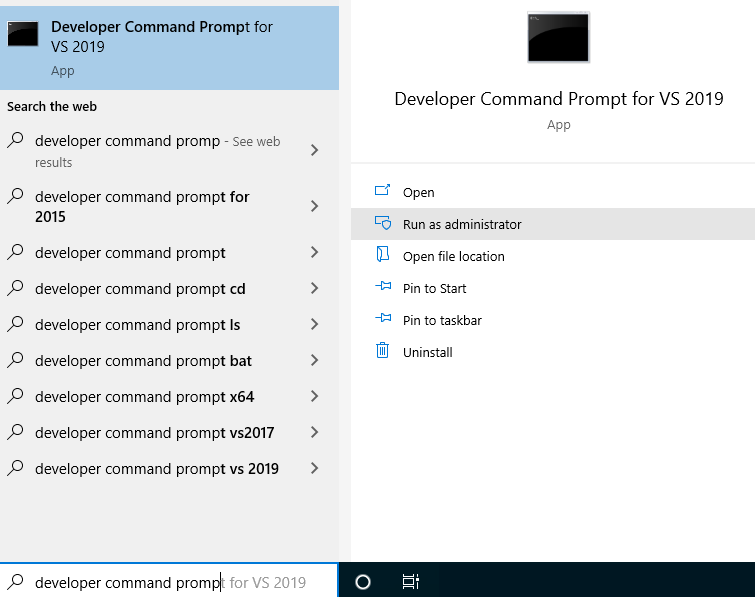Click the shield icon for Run as administrator
The width and height of the screenshot is (755, 597).
(x=383, y=223)
